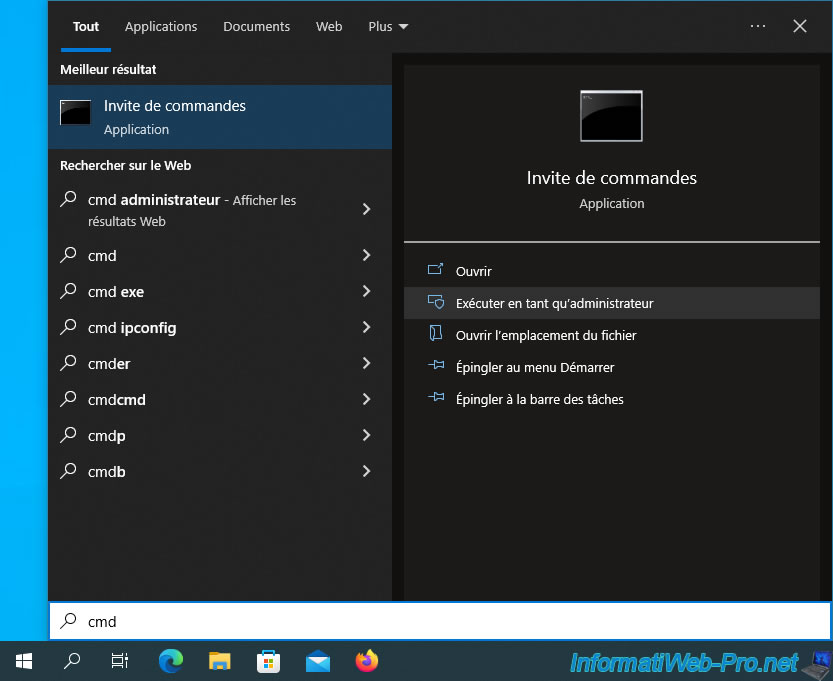
Task: Switch to the Applications tab
Action: (x=161, y=27)
